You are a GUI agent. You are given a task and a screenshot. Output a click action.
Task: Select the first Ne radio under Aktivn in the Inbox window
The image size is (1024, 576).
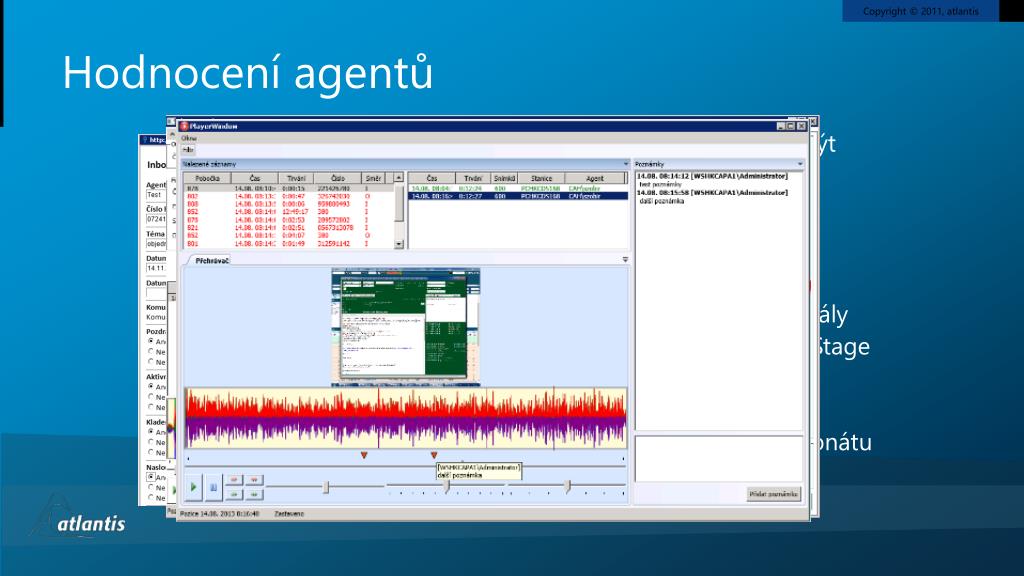coord(151,396)
